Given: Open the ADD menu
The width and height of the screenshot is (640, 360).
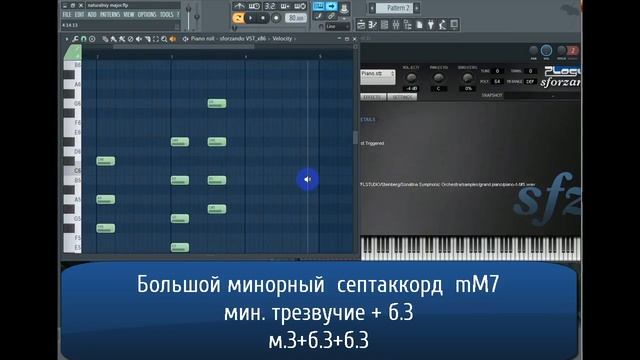Looking at the screenshot, I should [x=92, y=15].
